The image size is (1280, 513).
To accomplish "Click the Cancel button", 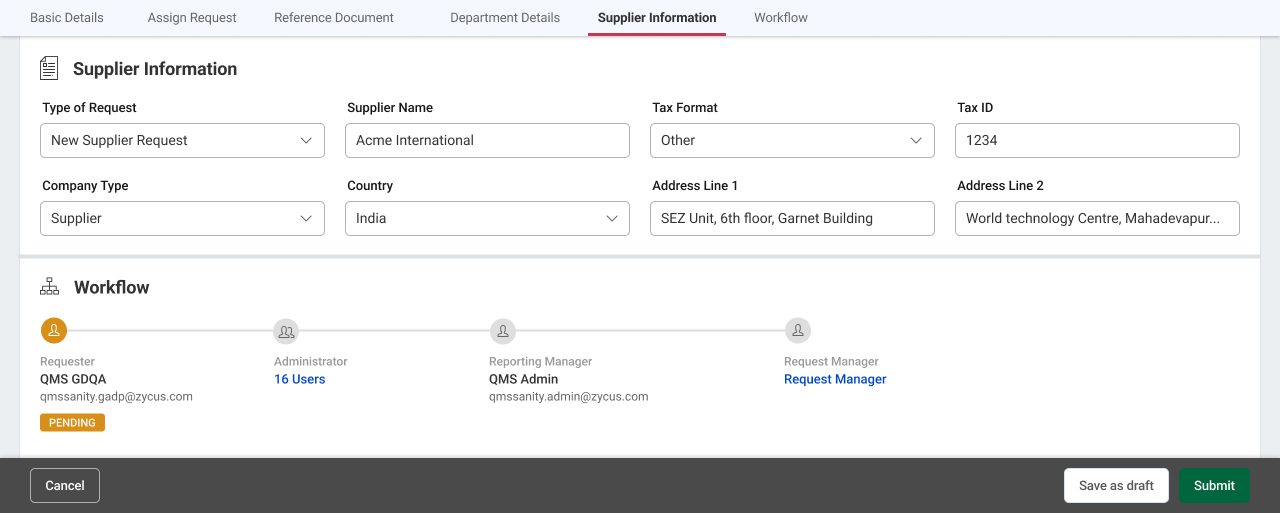I will (x=65, y=486).
